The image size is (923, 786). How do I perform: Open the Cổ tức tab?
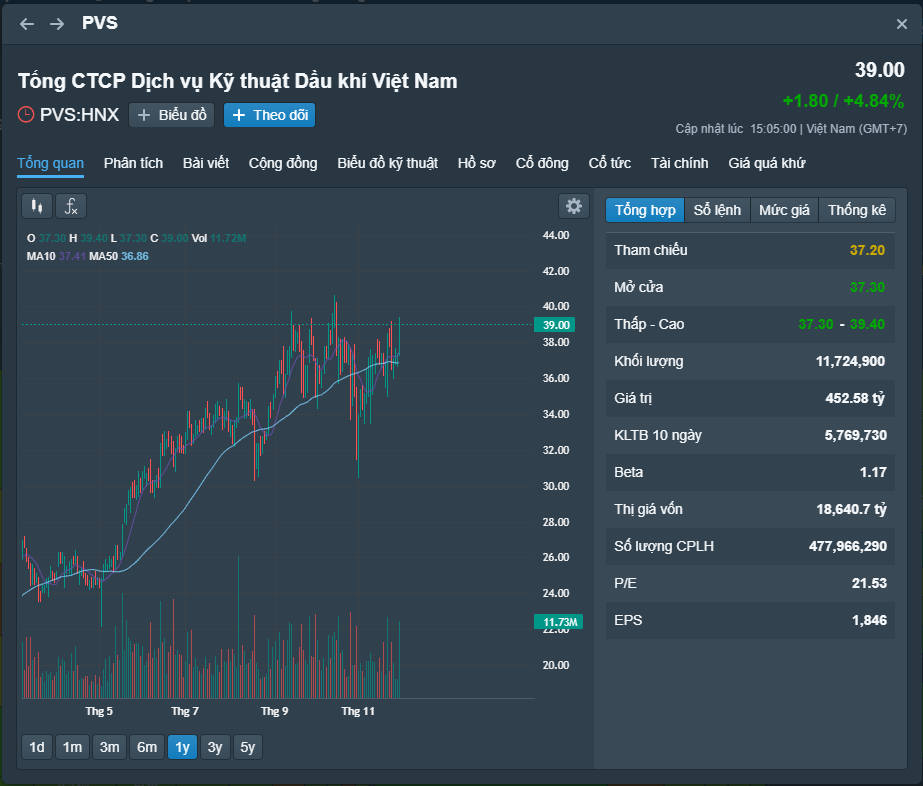[610, 163]
